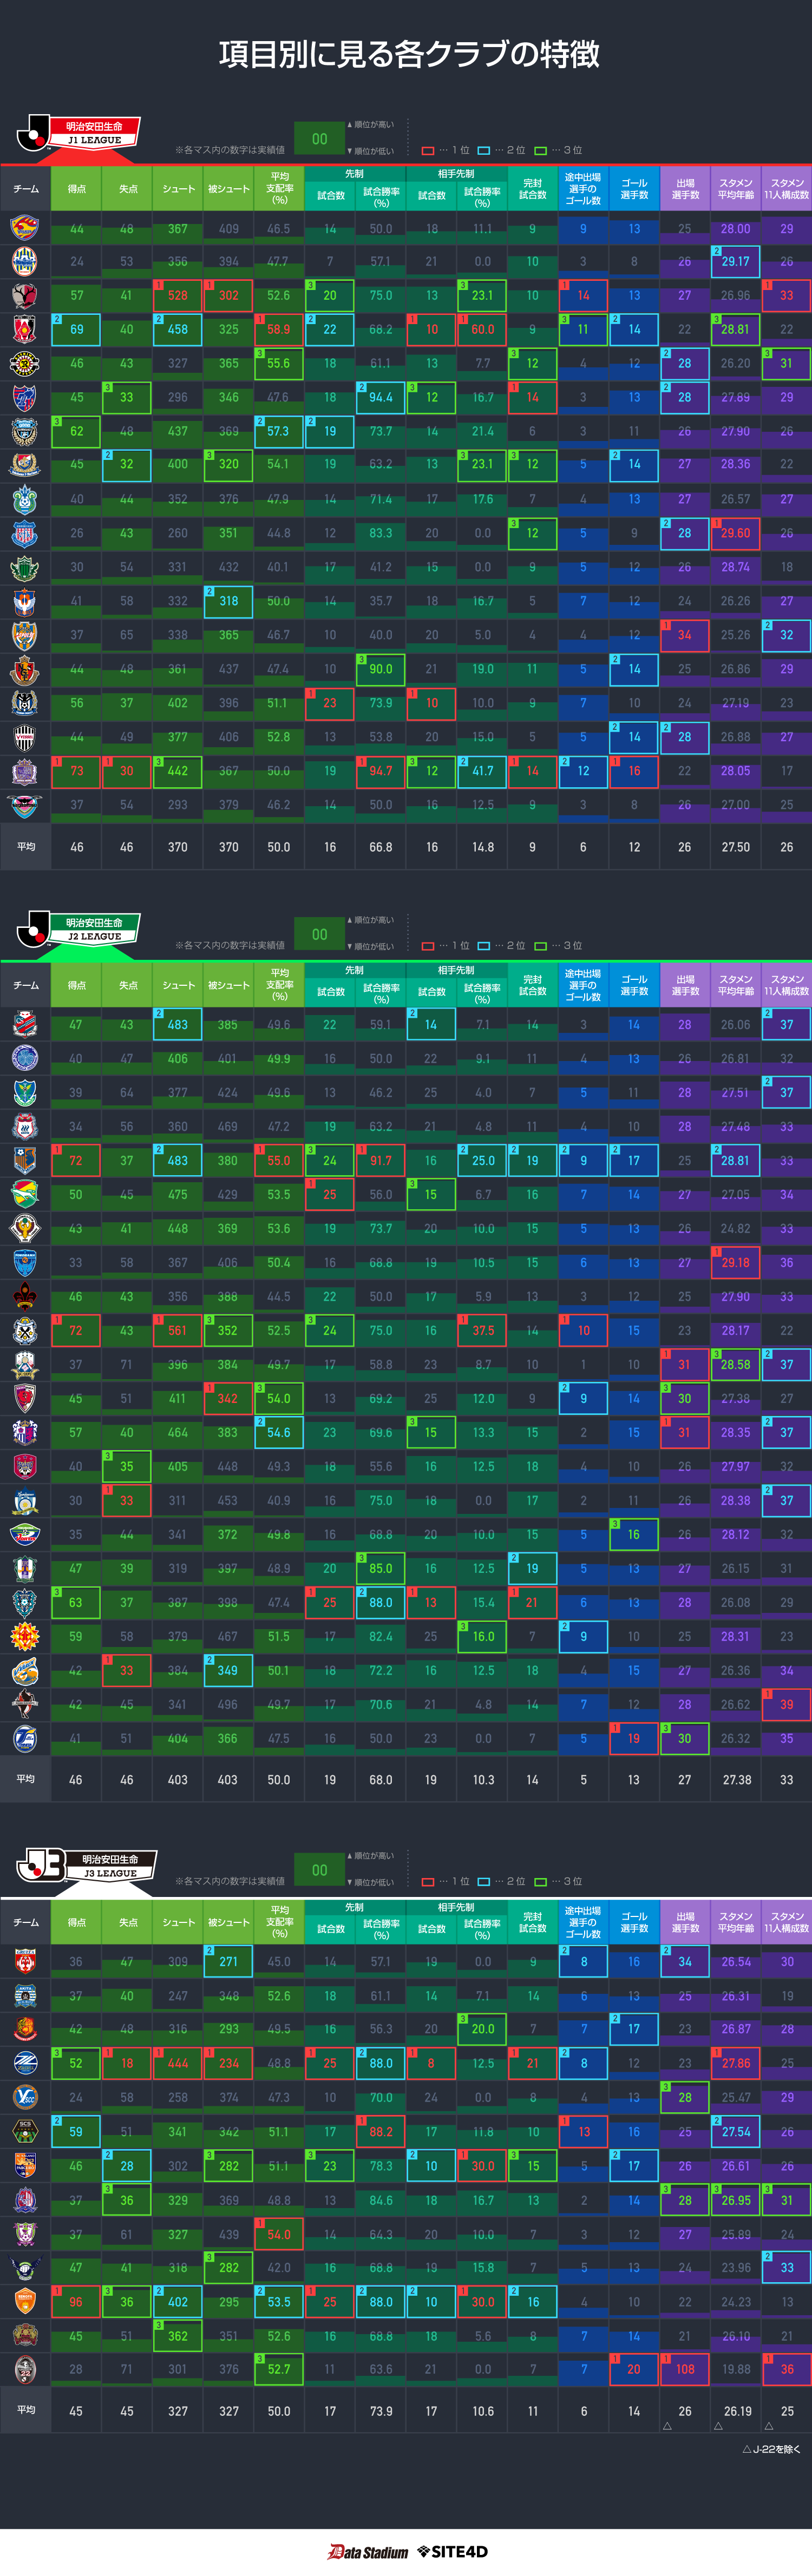Click the Kashima Antlers crest in J1 table
Screen dimensions: 812x2576
(25, 296)
